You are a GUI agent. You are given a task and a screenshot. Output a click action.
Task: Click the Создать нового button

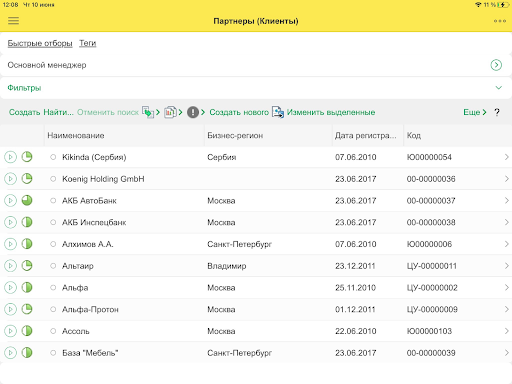coord(239,112)
